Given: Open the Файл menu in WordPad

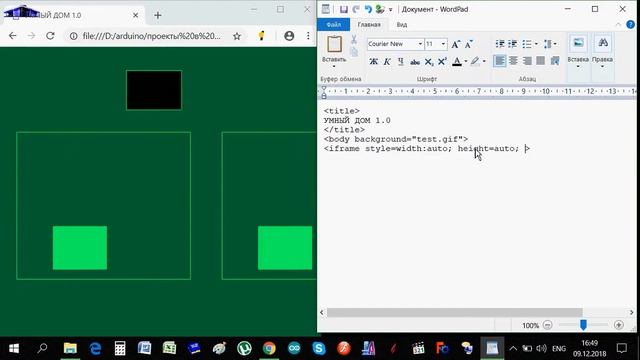Looking at the screenshot, I should tap(333, 24).
